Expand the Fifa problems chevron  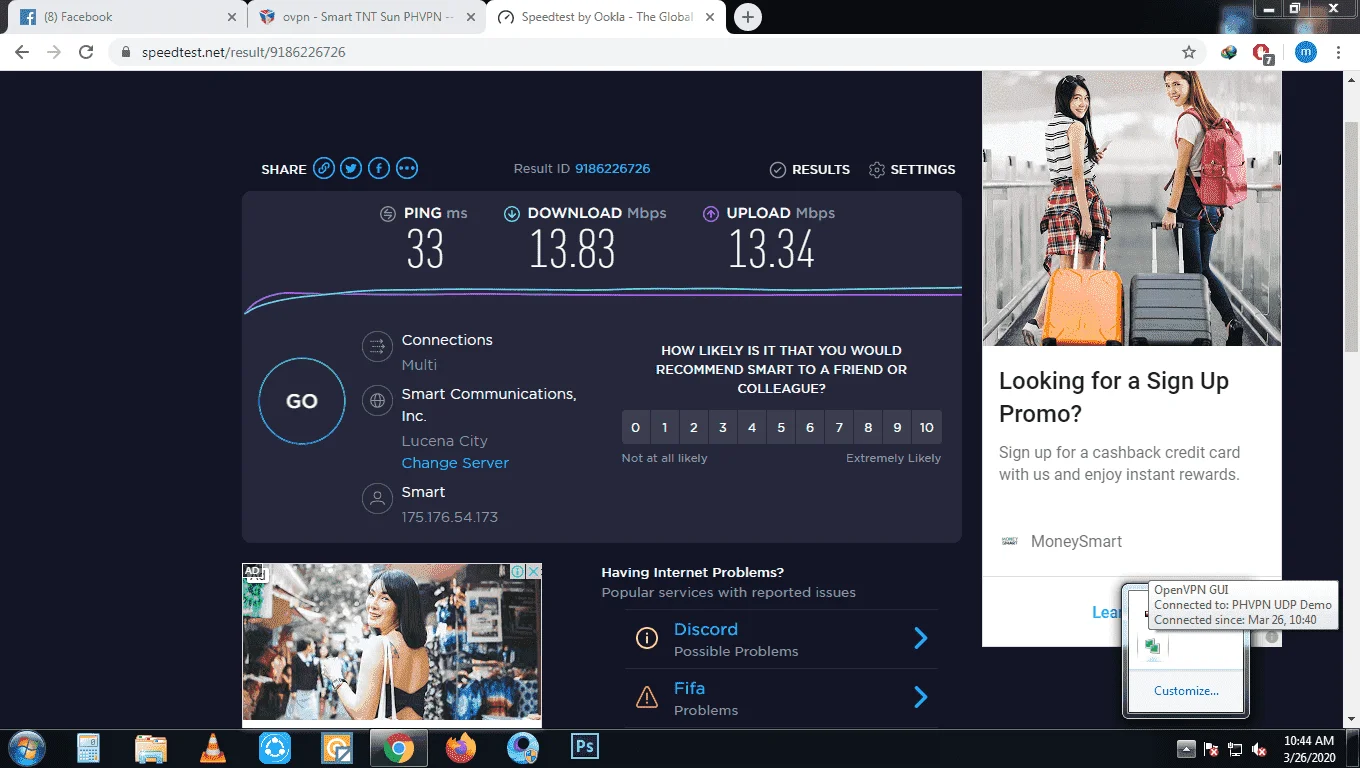click(921, 697)
